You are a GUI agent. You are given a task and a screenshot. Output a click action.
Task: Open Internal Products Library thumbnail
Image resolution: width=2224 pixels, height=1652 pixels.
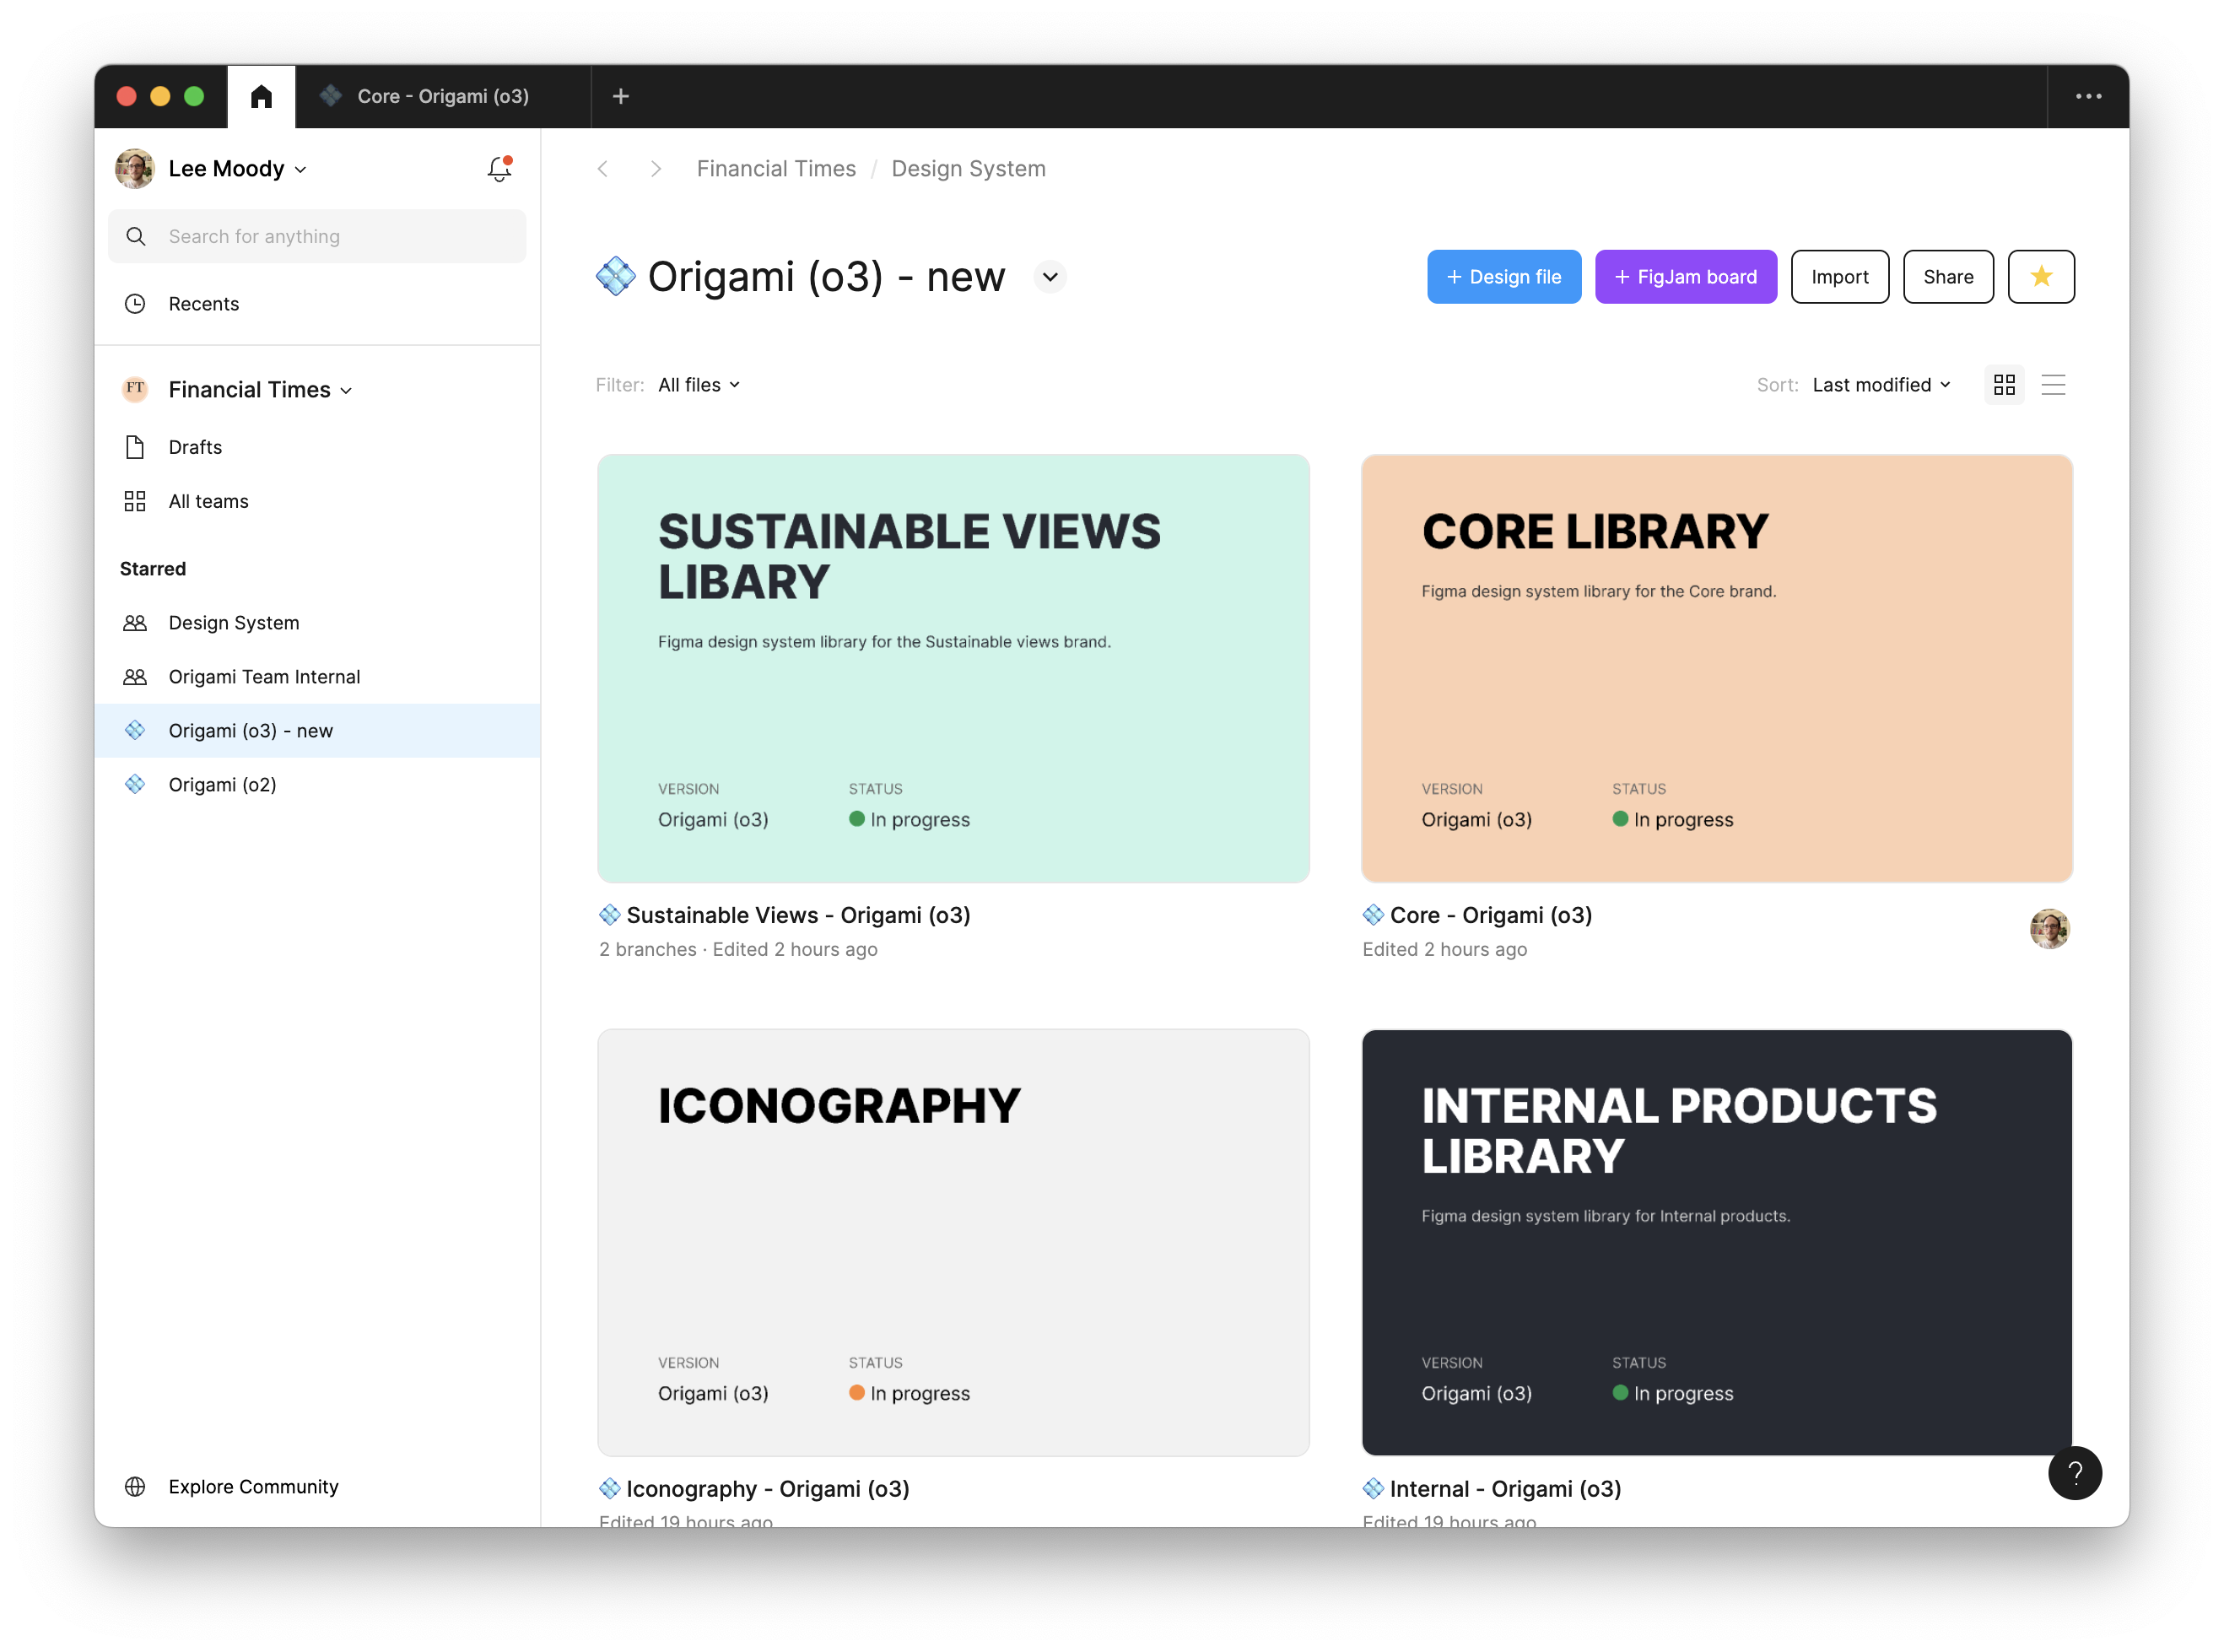tap(1716, 1242)
